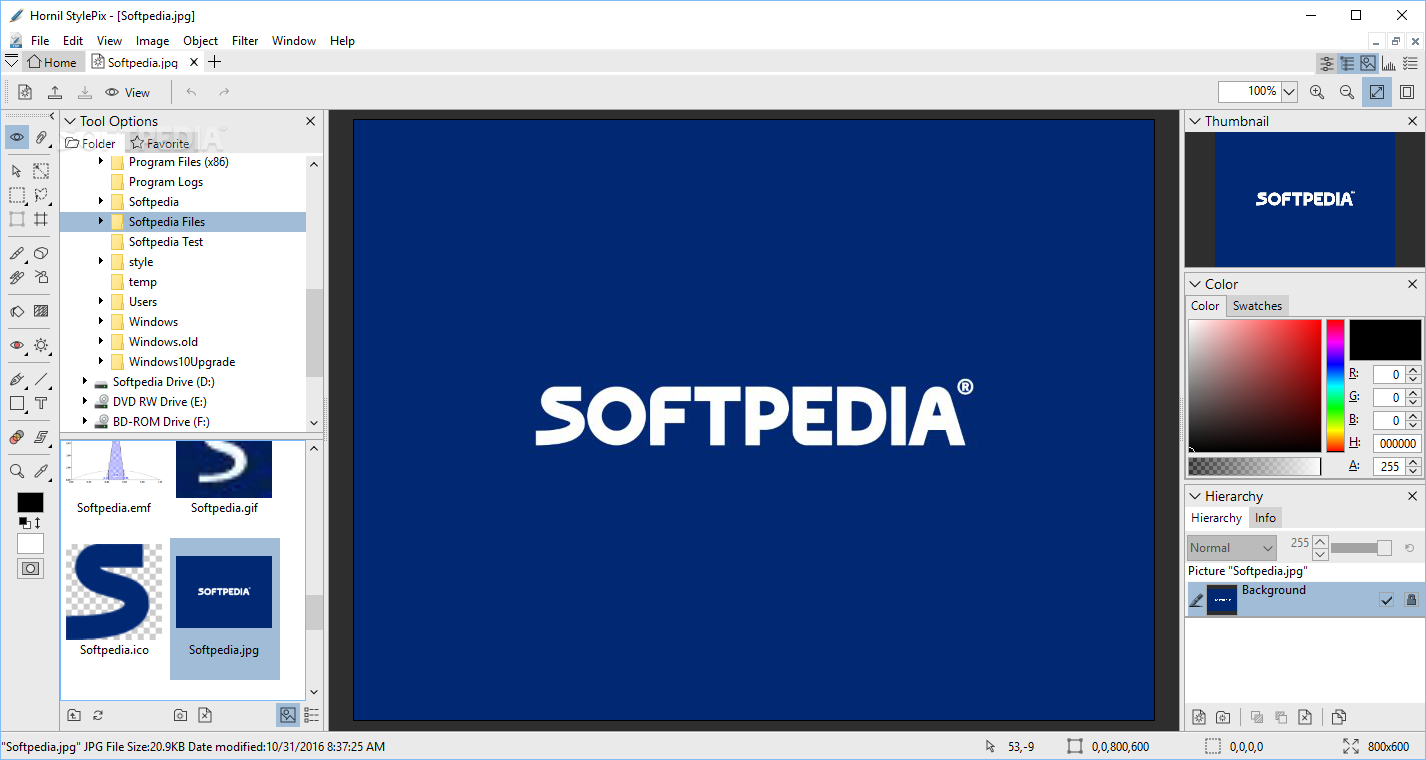The height and width of the screenshot is (760, 1426).
Task: Toggle the actual size frame view button
Action: coord(1407,92)
